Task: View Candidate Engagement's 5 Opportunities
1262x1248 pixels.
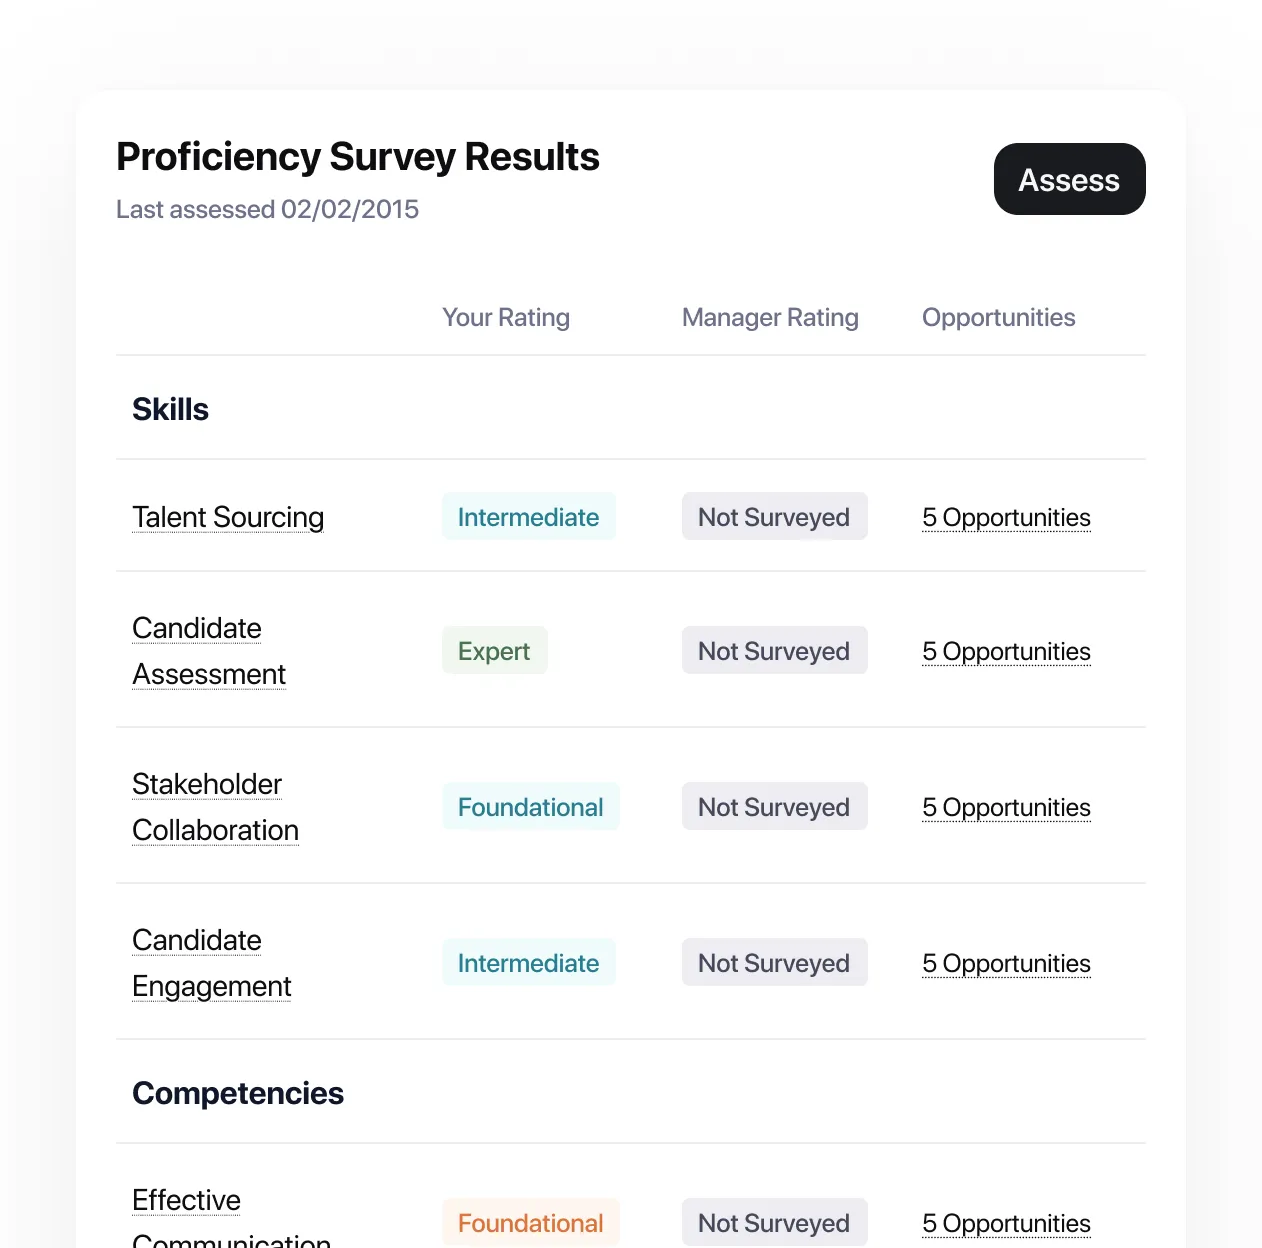Action: [1006, 963]
